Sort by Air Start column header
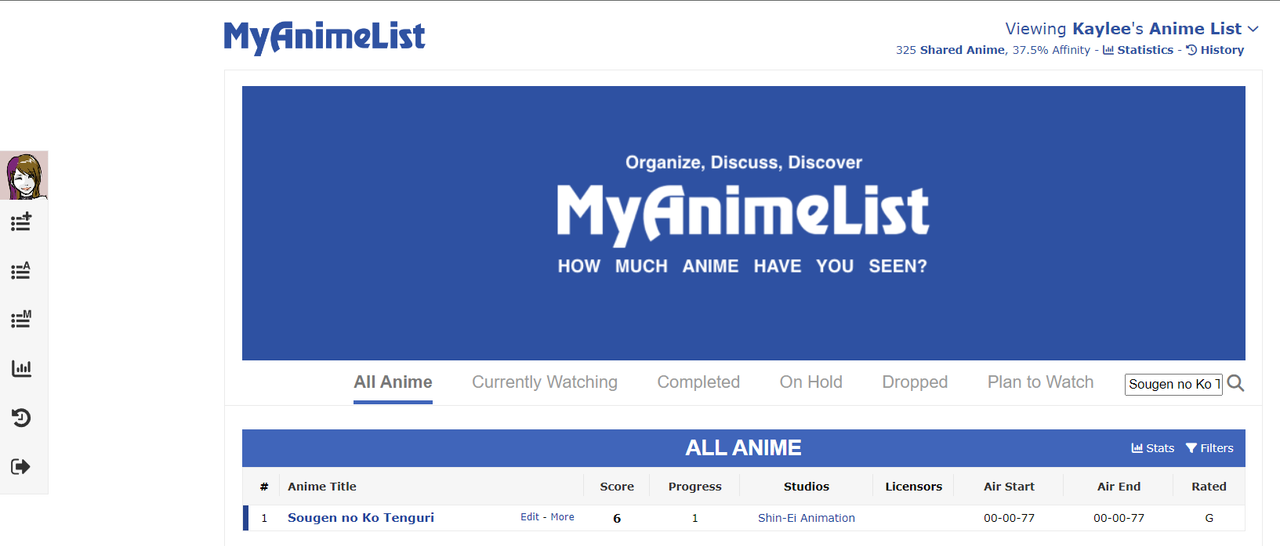This screenshot has width=1280, height=546. [x=1009, y=487]
